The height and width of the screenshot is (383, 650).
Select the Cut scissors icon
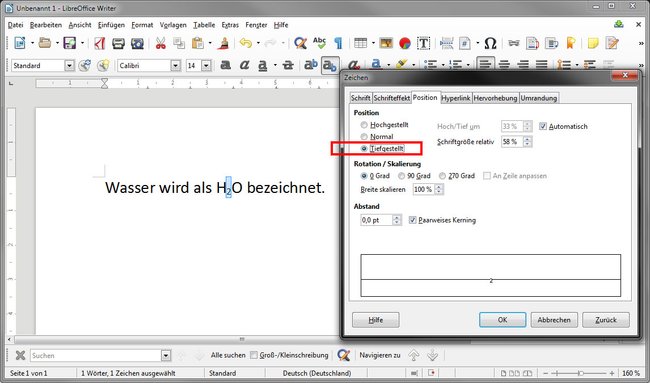(160, 43)
